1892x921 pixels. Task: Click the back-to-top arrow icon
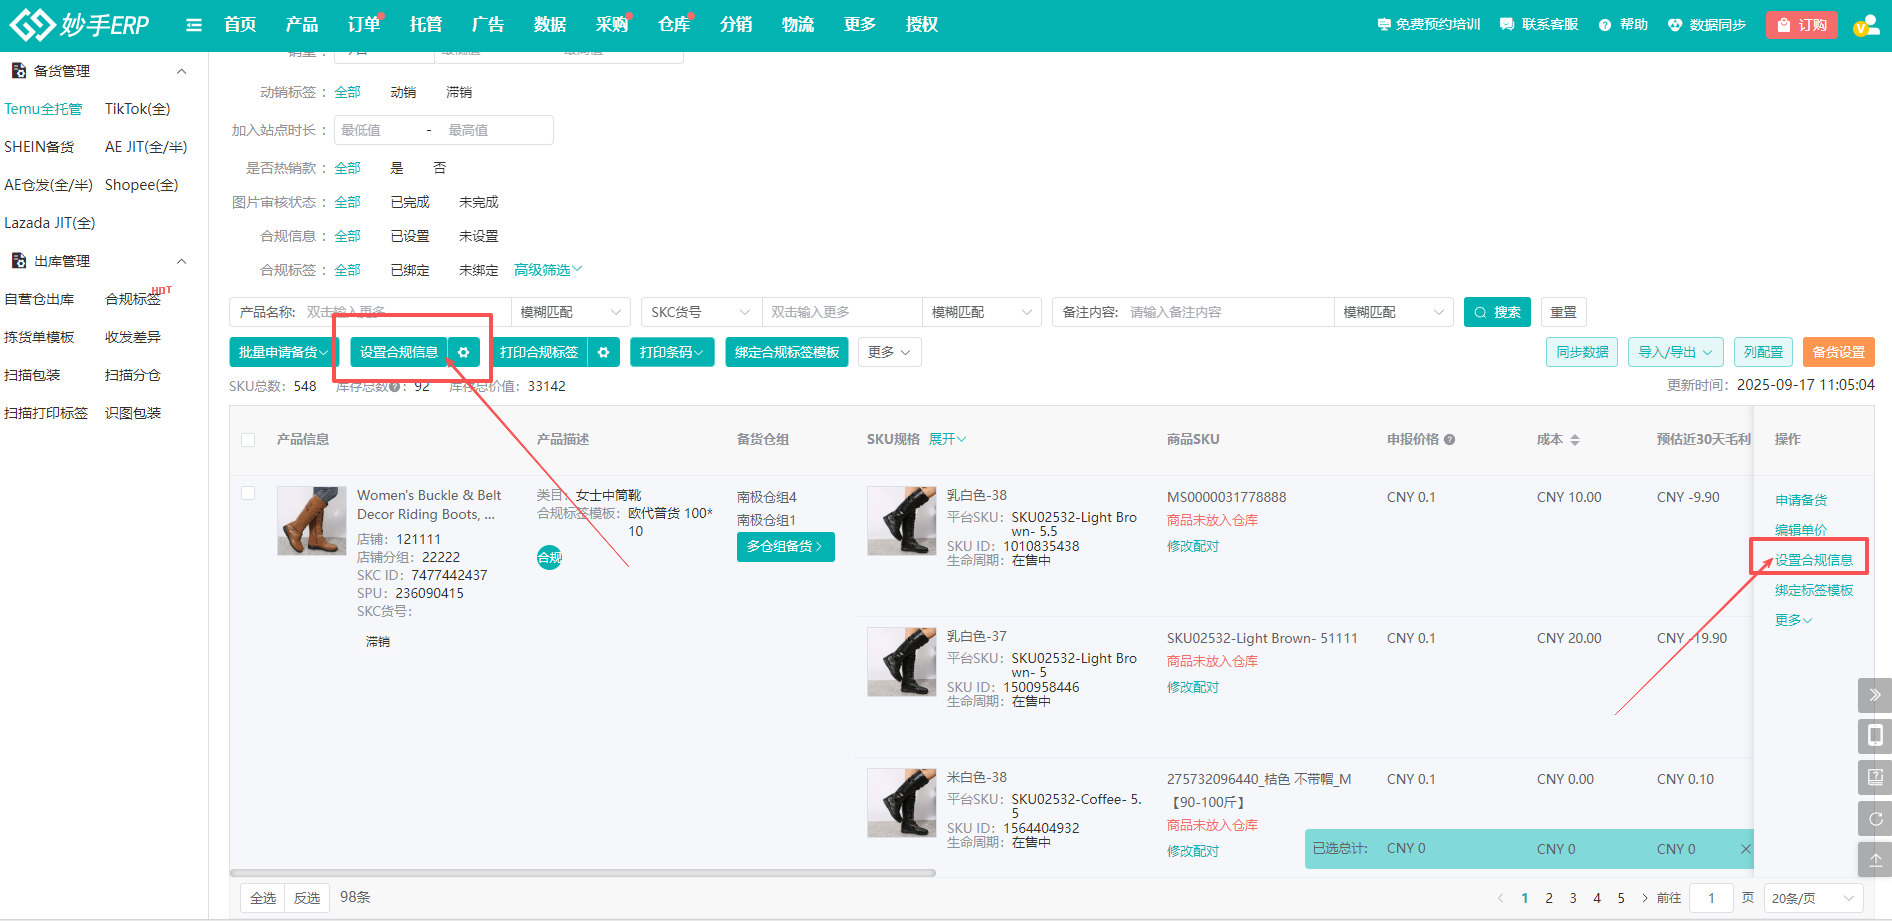point(1875,859)
